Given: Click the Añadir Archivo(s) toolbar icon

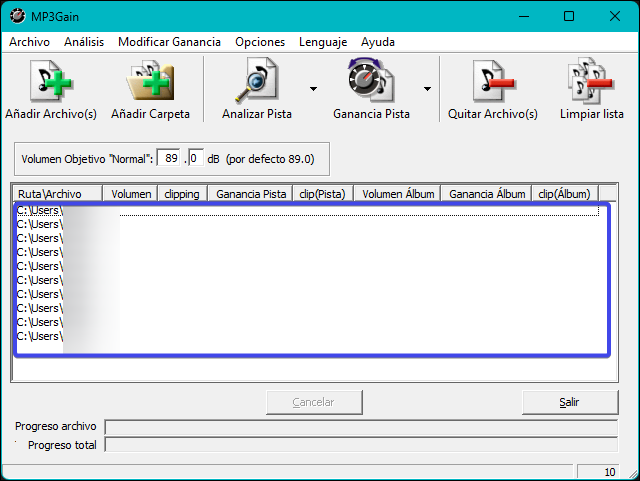Looking at the screenshot, I should click(51, 81).
